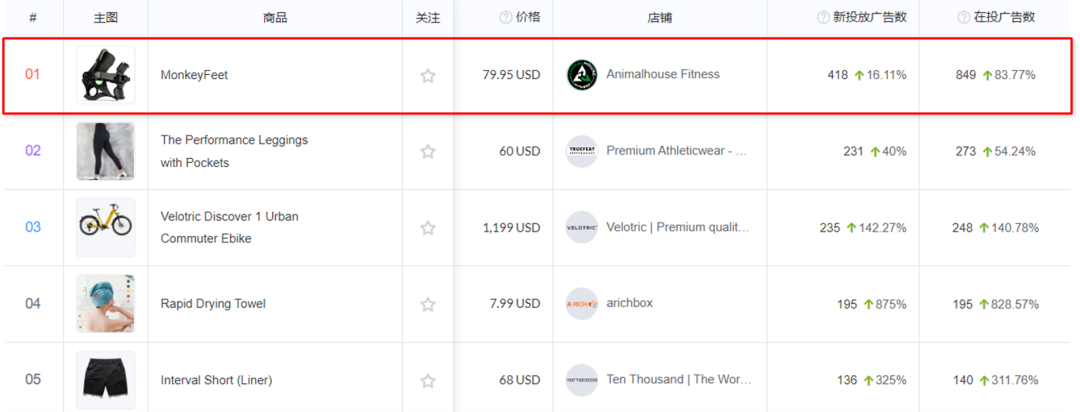View the Rapid Drying Towel image
Screen dimensions: 1080x412
pyautogui.click(x=105, y=304)
